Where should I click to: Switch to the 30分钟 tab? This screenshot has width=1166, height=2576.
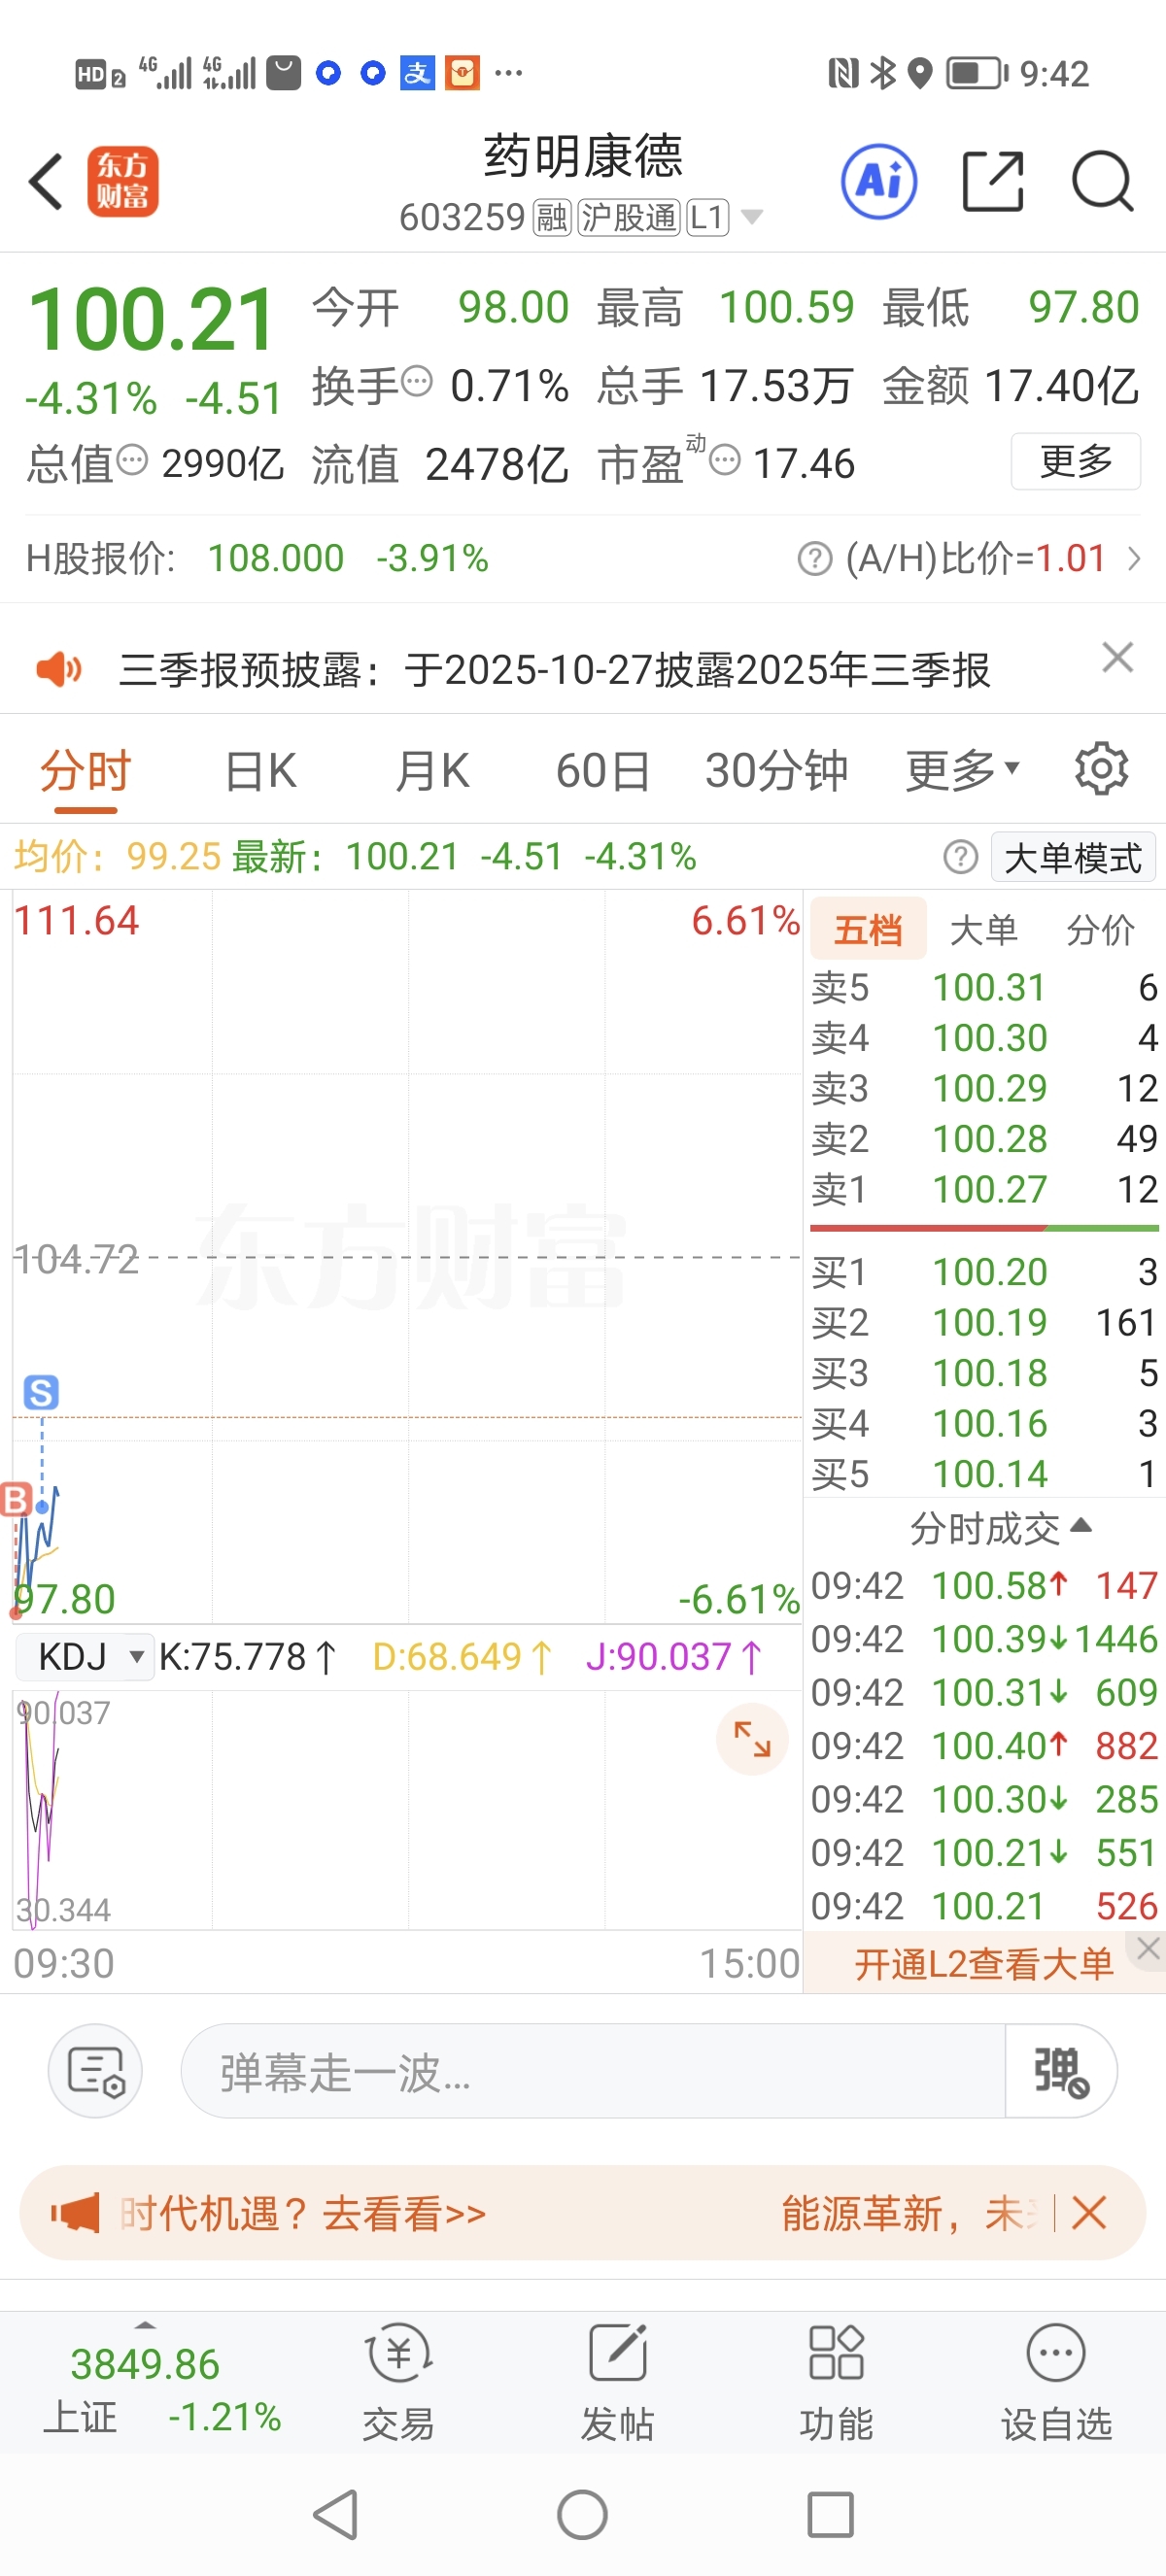tap(776, 772)
